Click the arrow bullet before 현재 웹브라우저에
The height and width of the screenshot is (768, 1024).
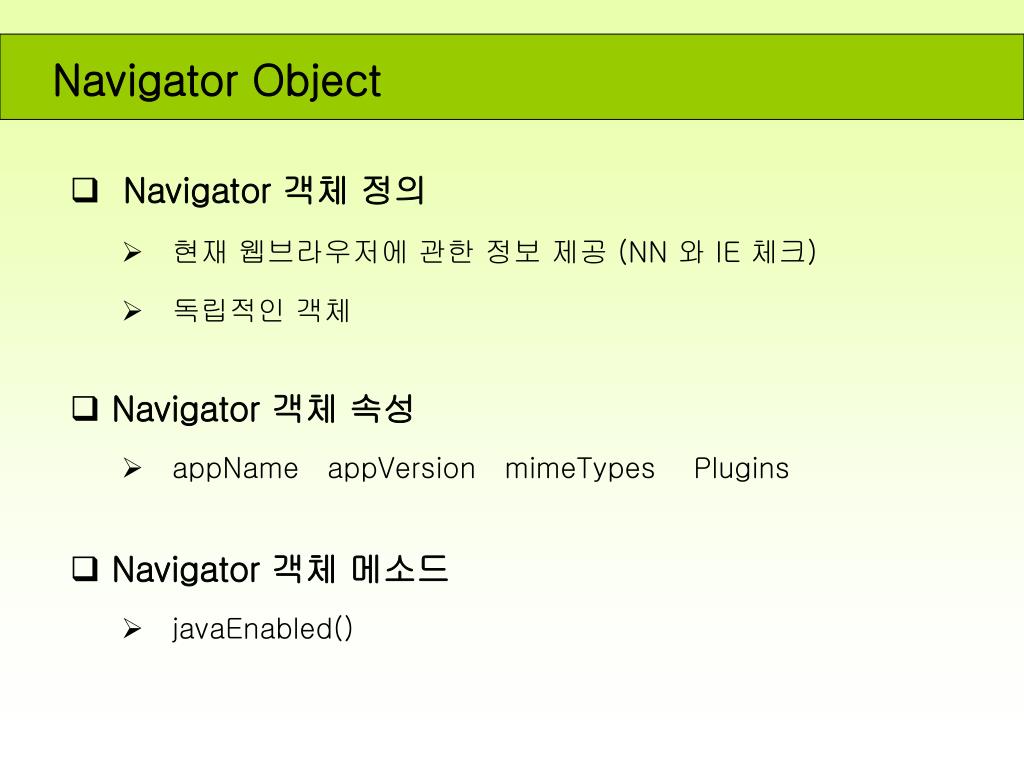(x=132, y=251)
